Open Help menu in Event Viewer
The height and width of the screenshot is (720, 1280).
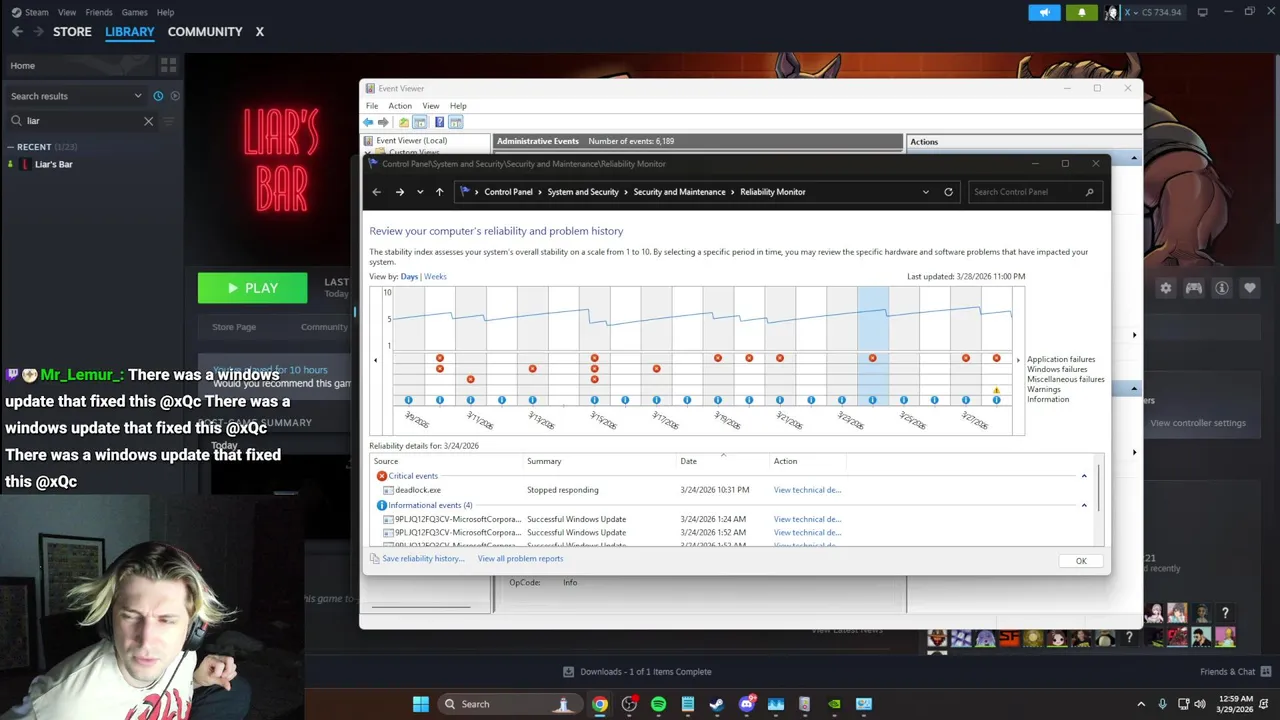pos(458,106)
